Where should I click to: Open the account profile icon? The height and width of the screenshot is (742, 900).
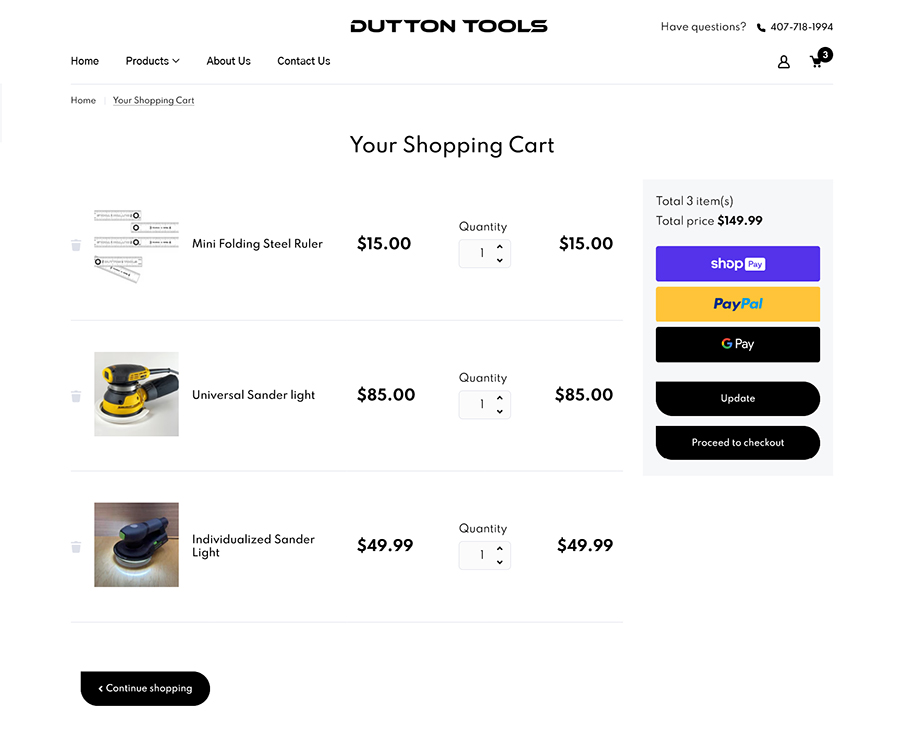point(783,61)
